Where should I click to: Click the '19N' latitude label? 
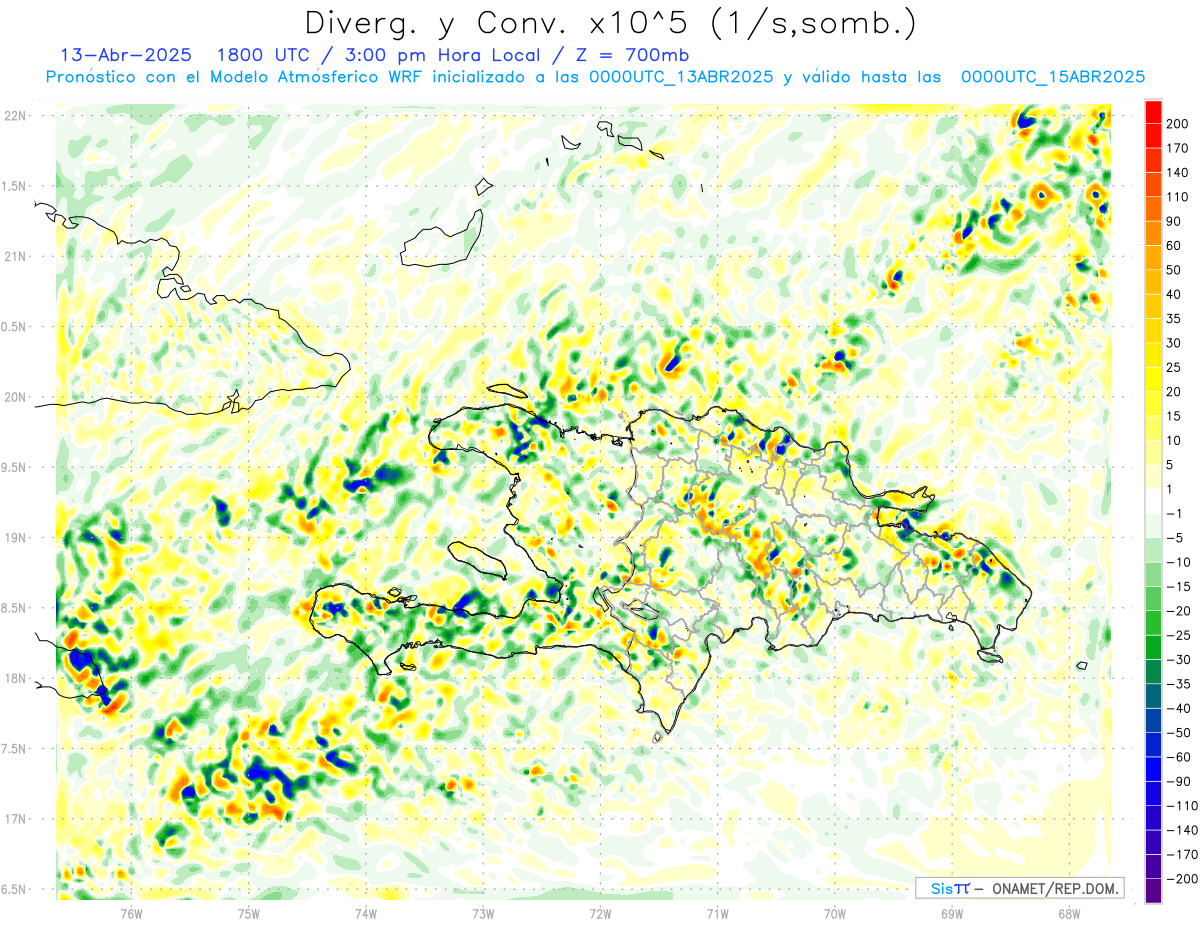[14, 538]
